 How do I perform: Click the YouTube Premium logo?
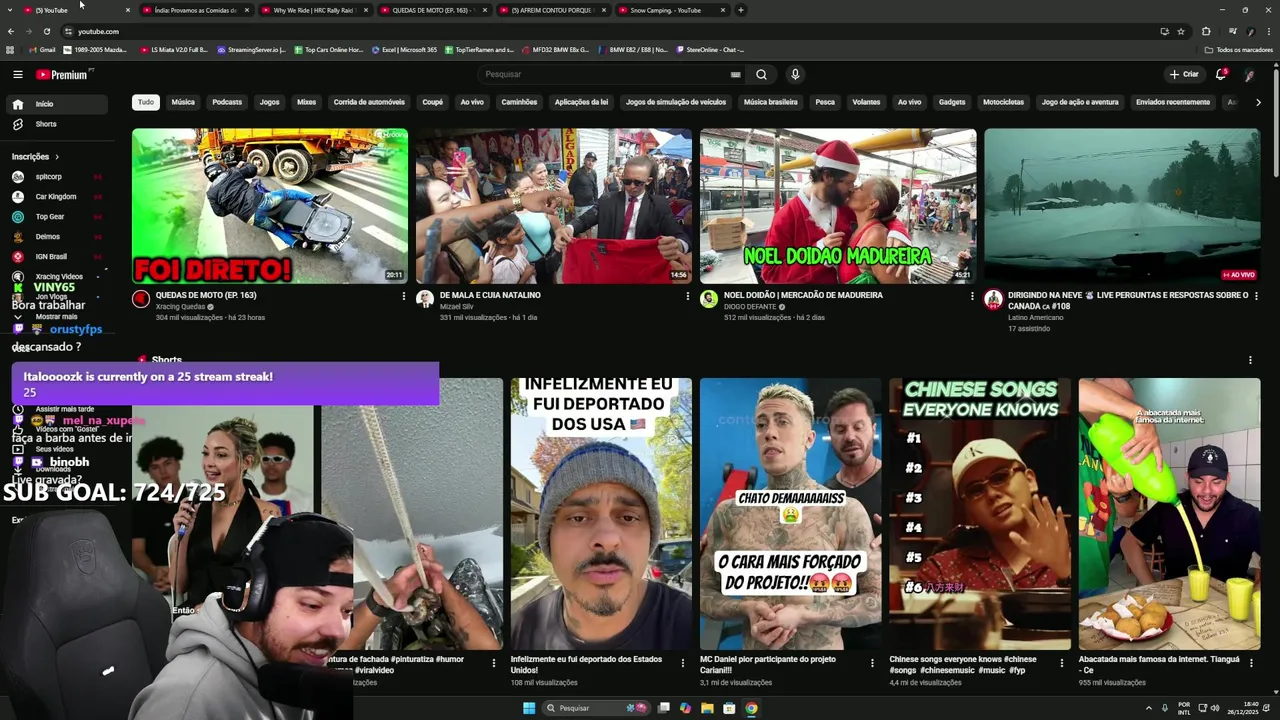[62, 74]
